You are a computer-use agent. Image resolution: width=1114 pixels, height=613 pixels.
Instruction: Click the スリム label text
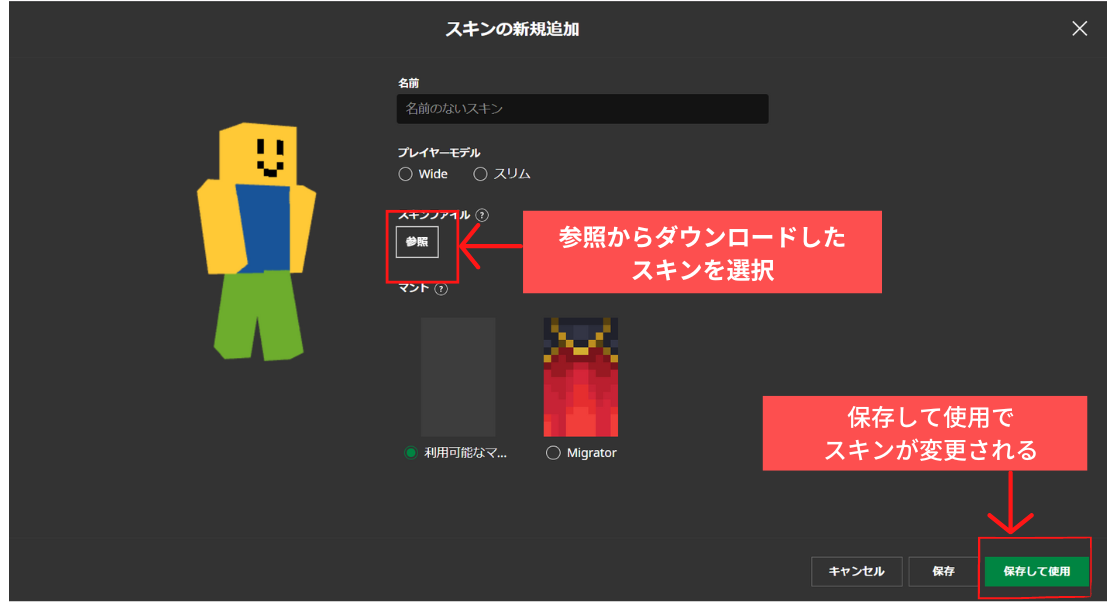[512, 174]
